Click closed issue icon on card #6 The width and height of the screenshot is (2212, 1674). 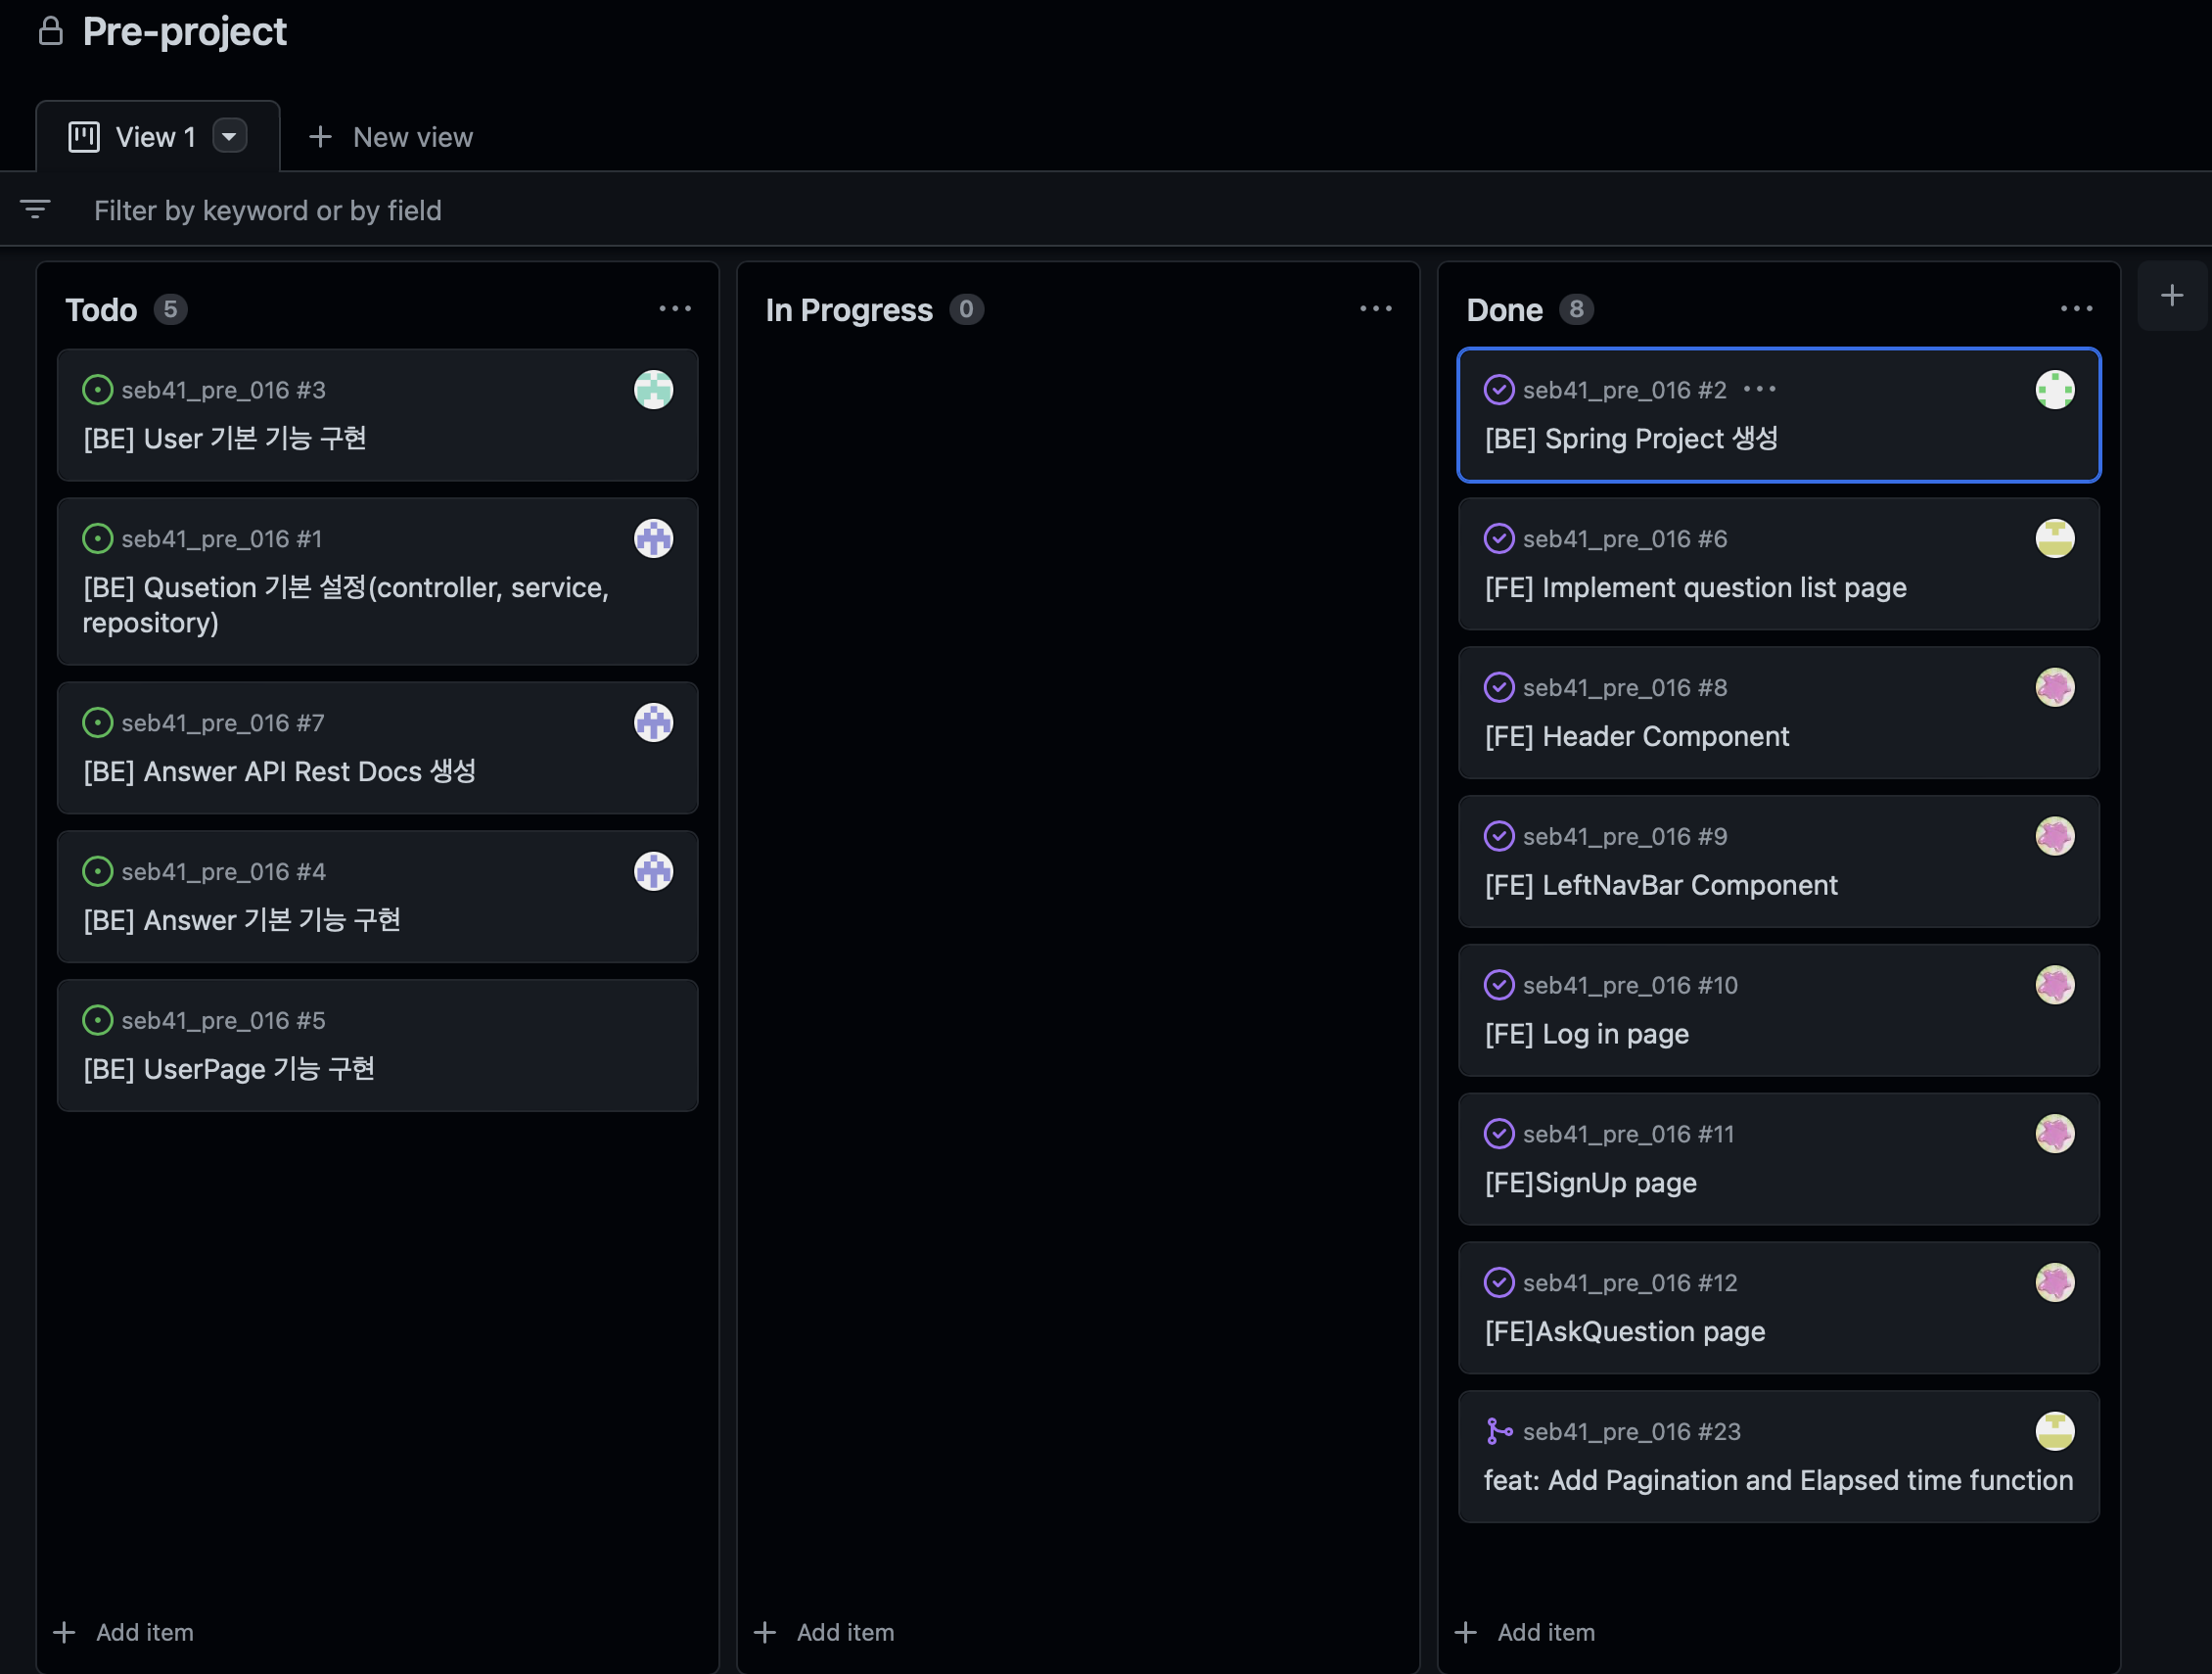point(1498,538)
